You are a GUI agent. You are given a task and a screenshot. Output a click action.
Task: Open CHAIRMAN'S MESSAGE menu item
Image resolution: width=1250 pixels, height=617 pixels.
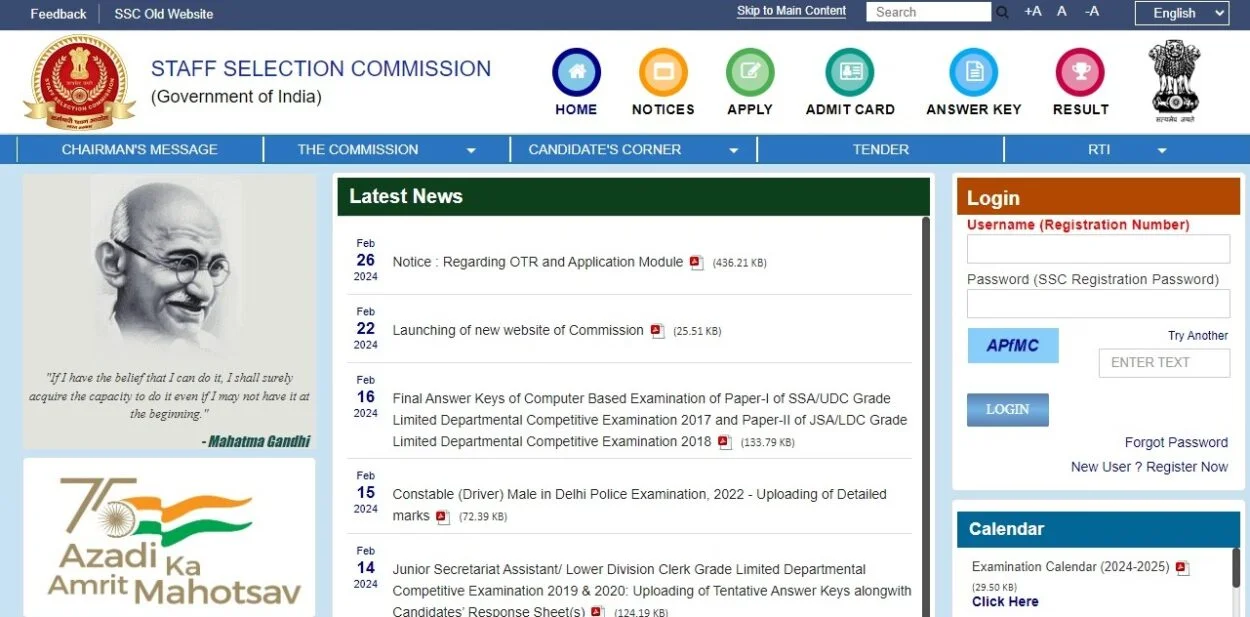pyautogui.click(x=140, y=150)
